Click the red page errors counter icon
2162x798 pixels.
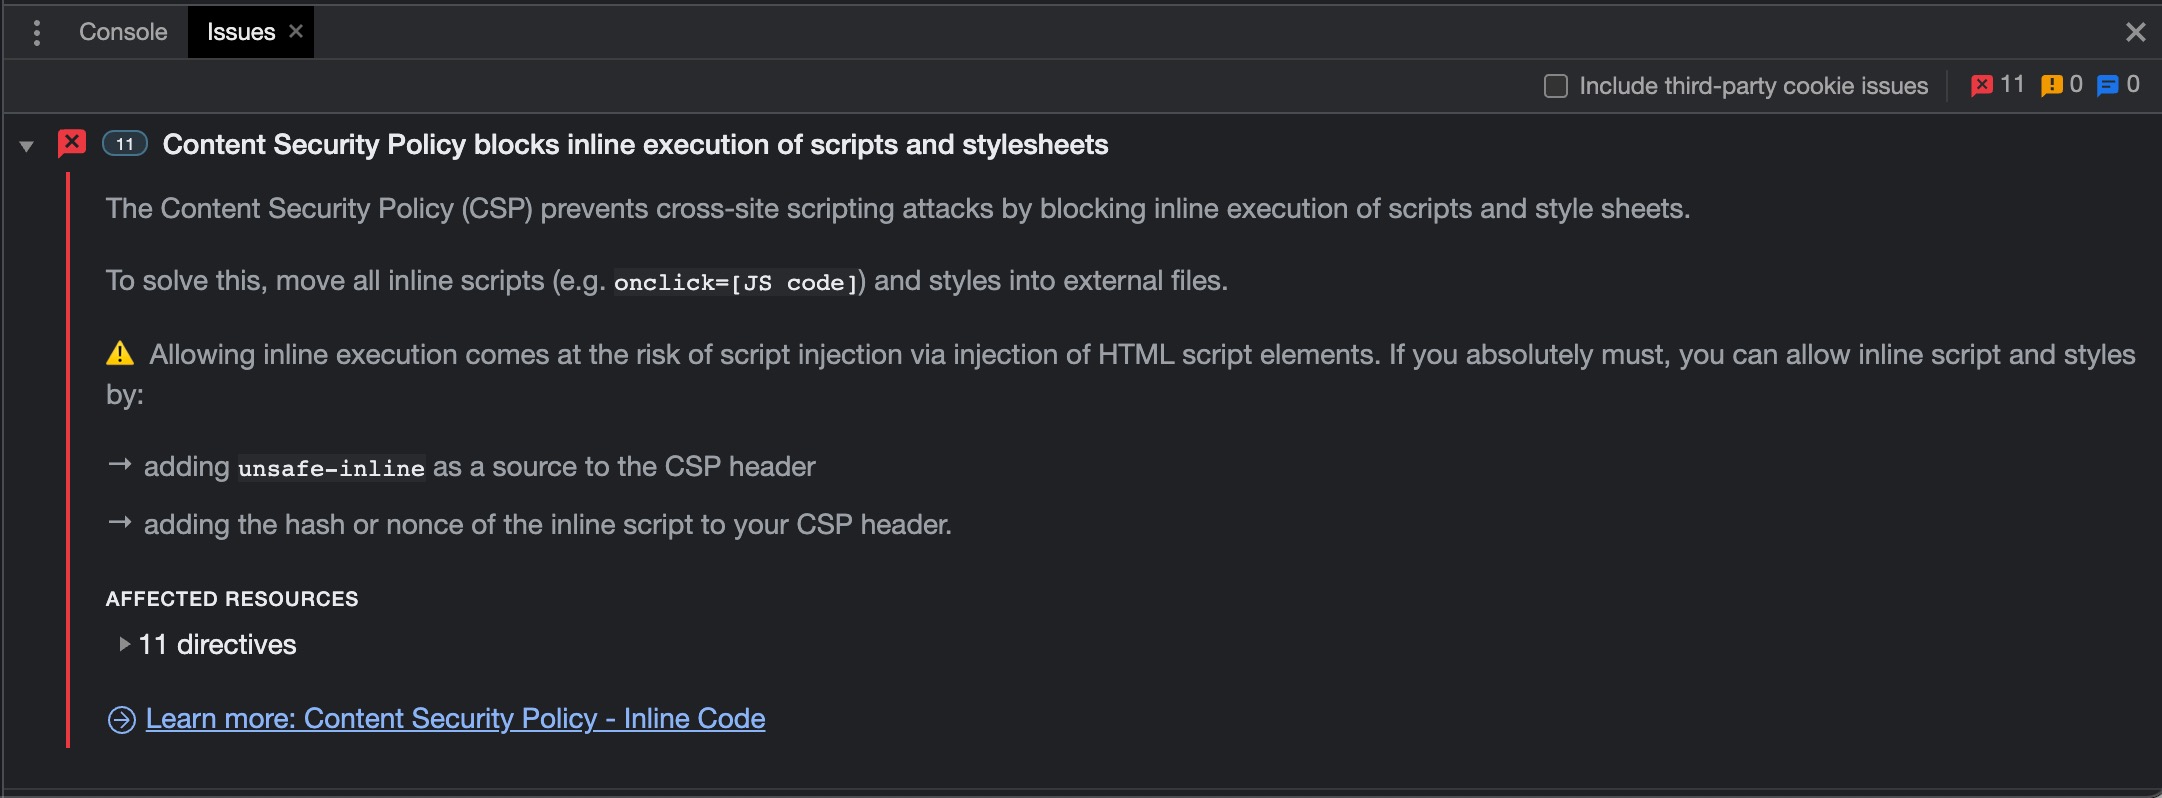click(x=1981, y=86)
